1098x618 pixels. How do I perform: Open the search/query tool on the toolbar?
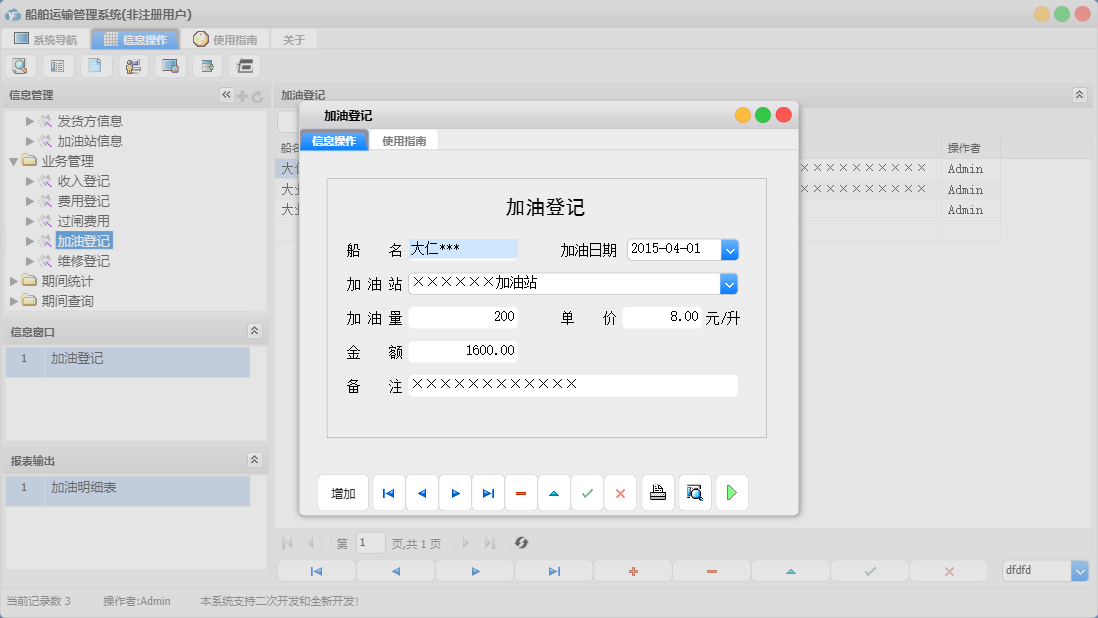21,65
